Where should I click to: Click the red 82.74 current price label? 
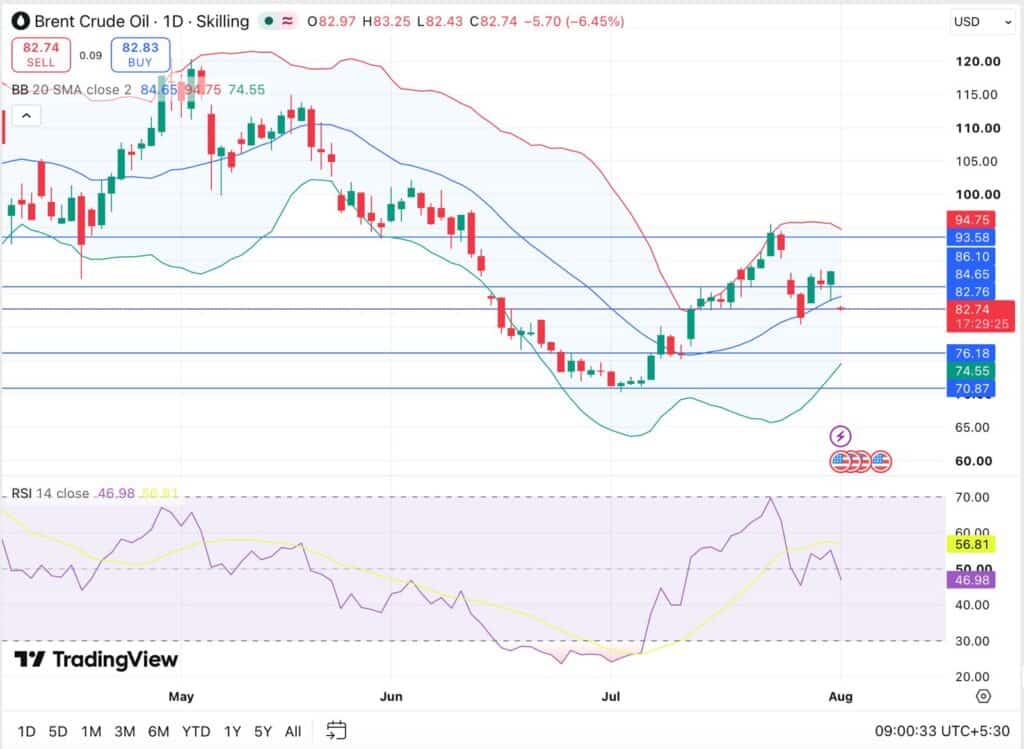(972, 310)
